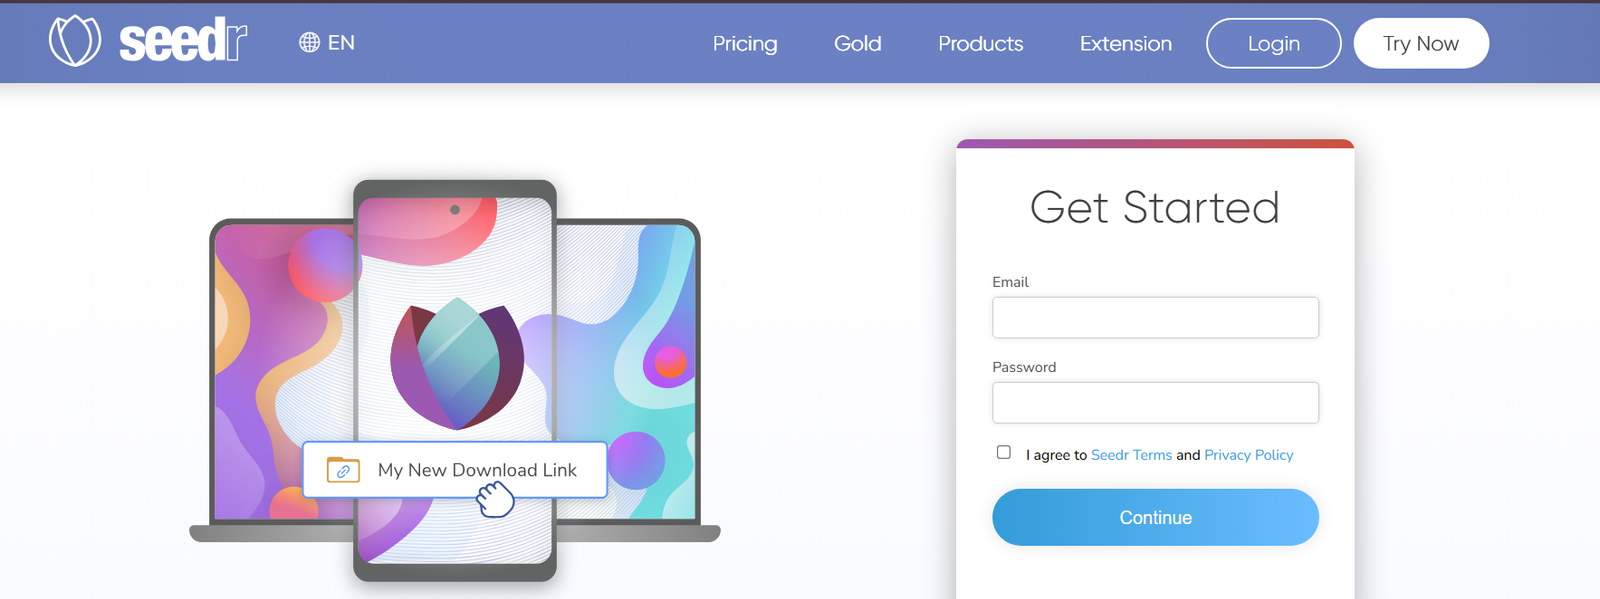Click the seedr wordmark in header

click(183, 42)
